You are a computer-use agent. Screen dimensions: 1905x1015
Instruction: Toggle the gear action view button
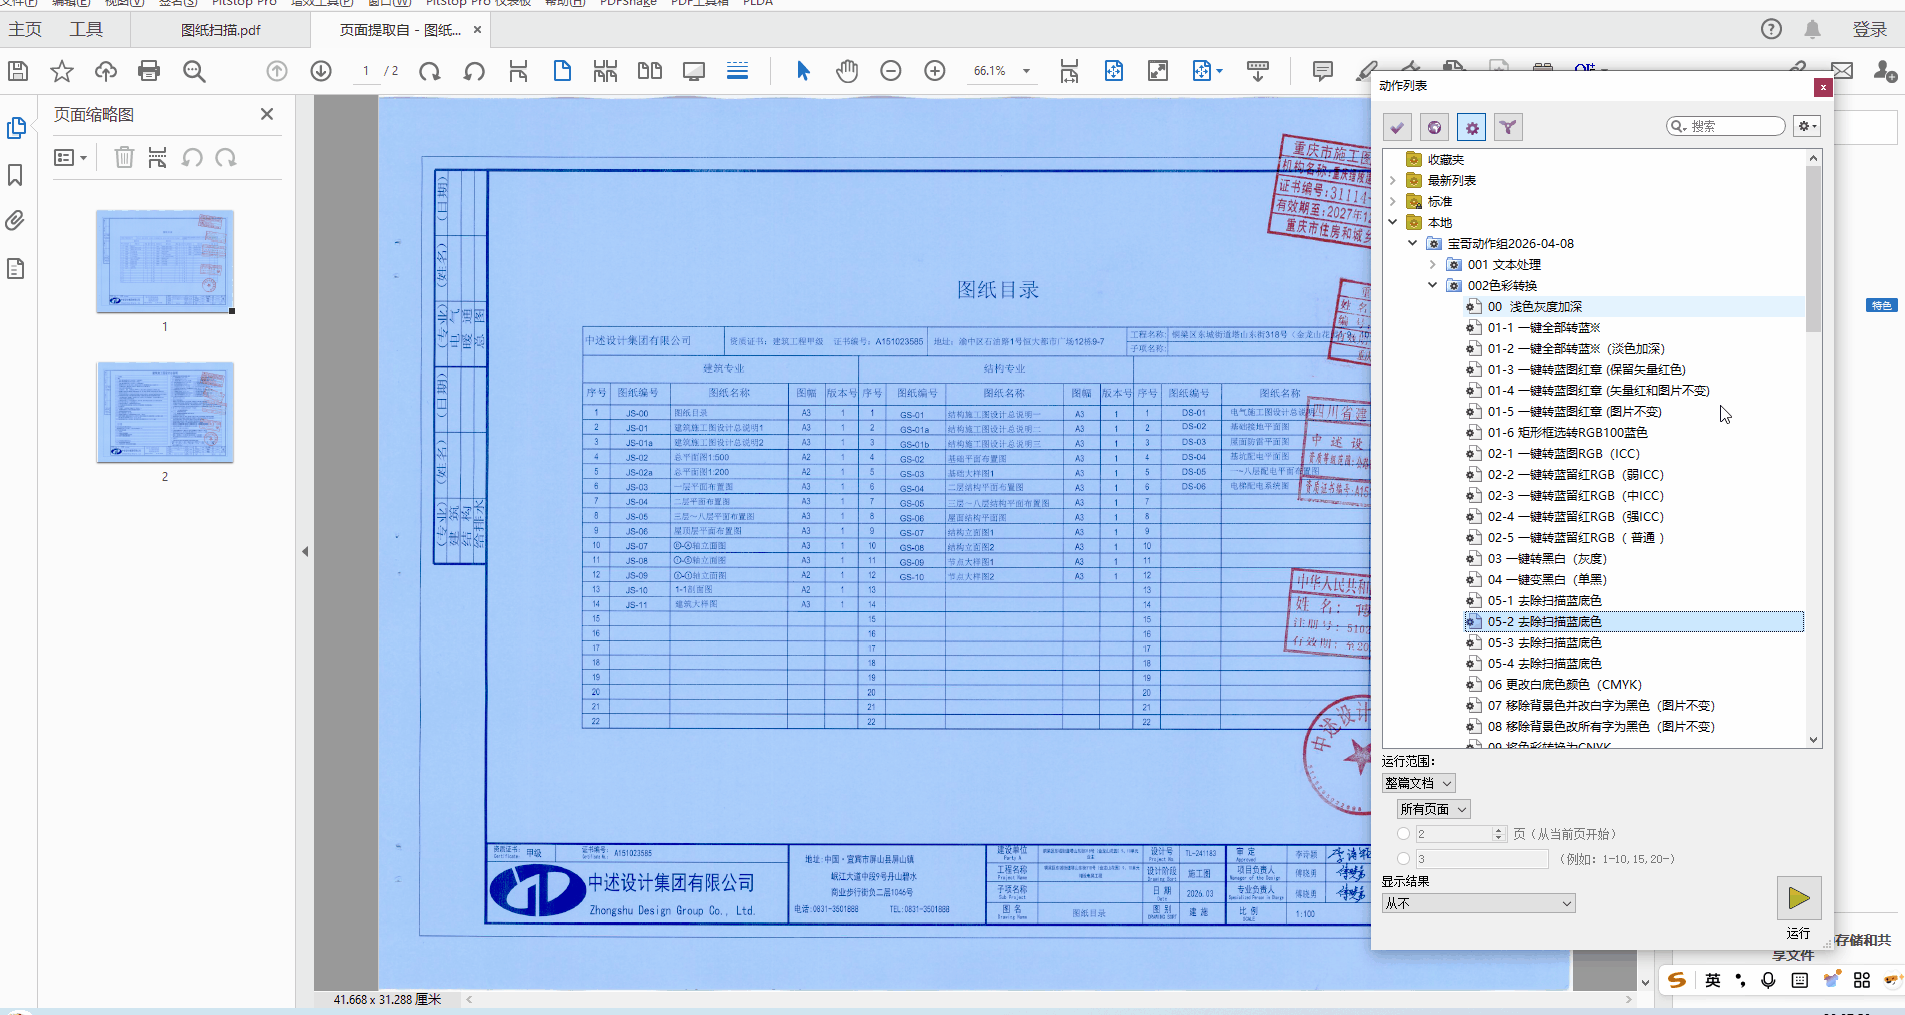[1471, 127]
